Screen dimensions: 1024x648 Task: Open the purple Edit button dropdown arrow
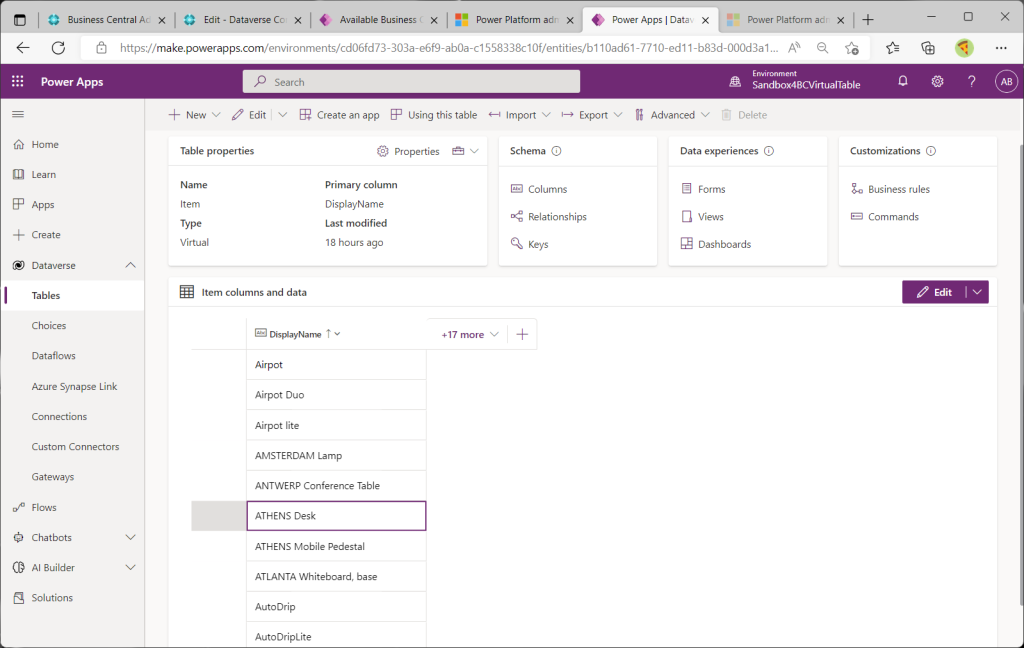977,292
